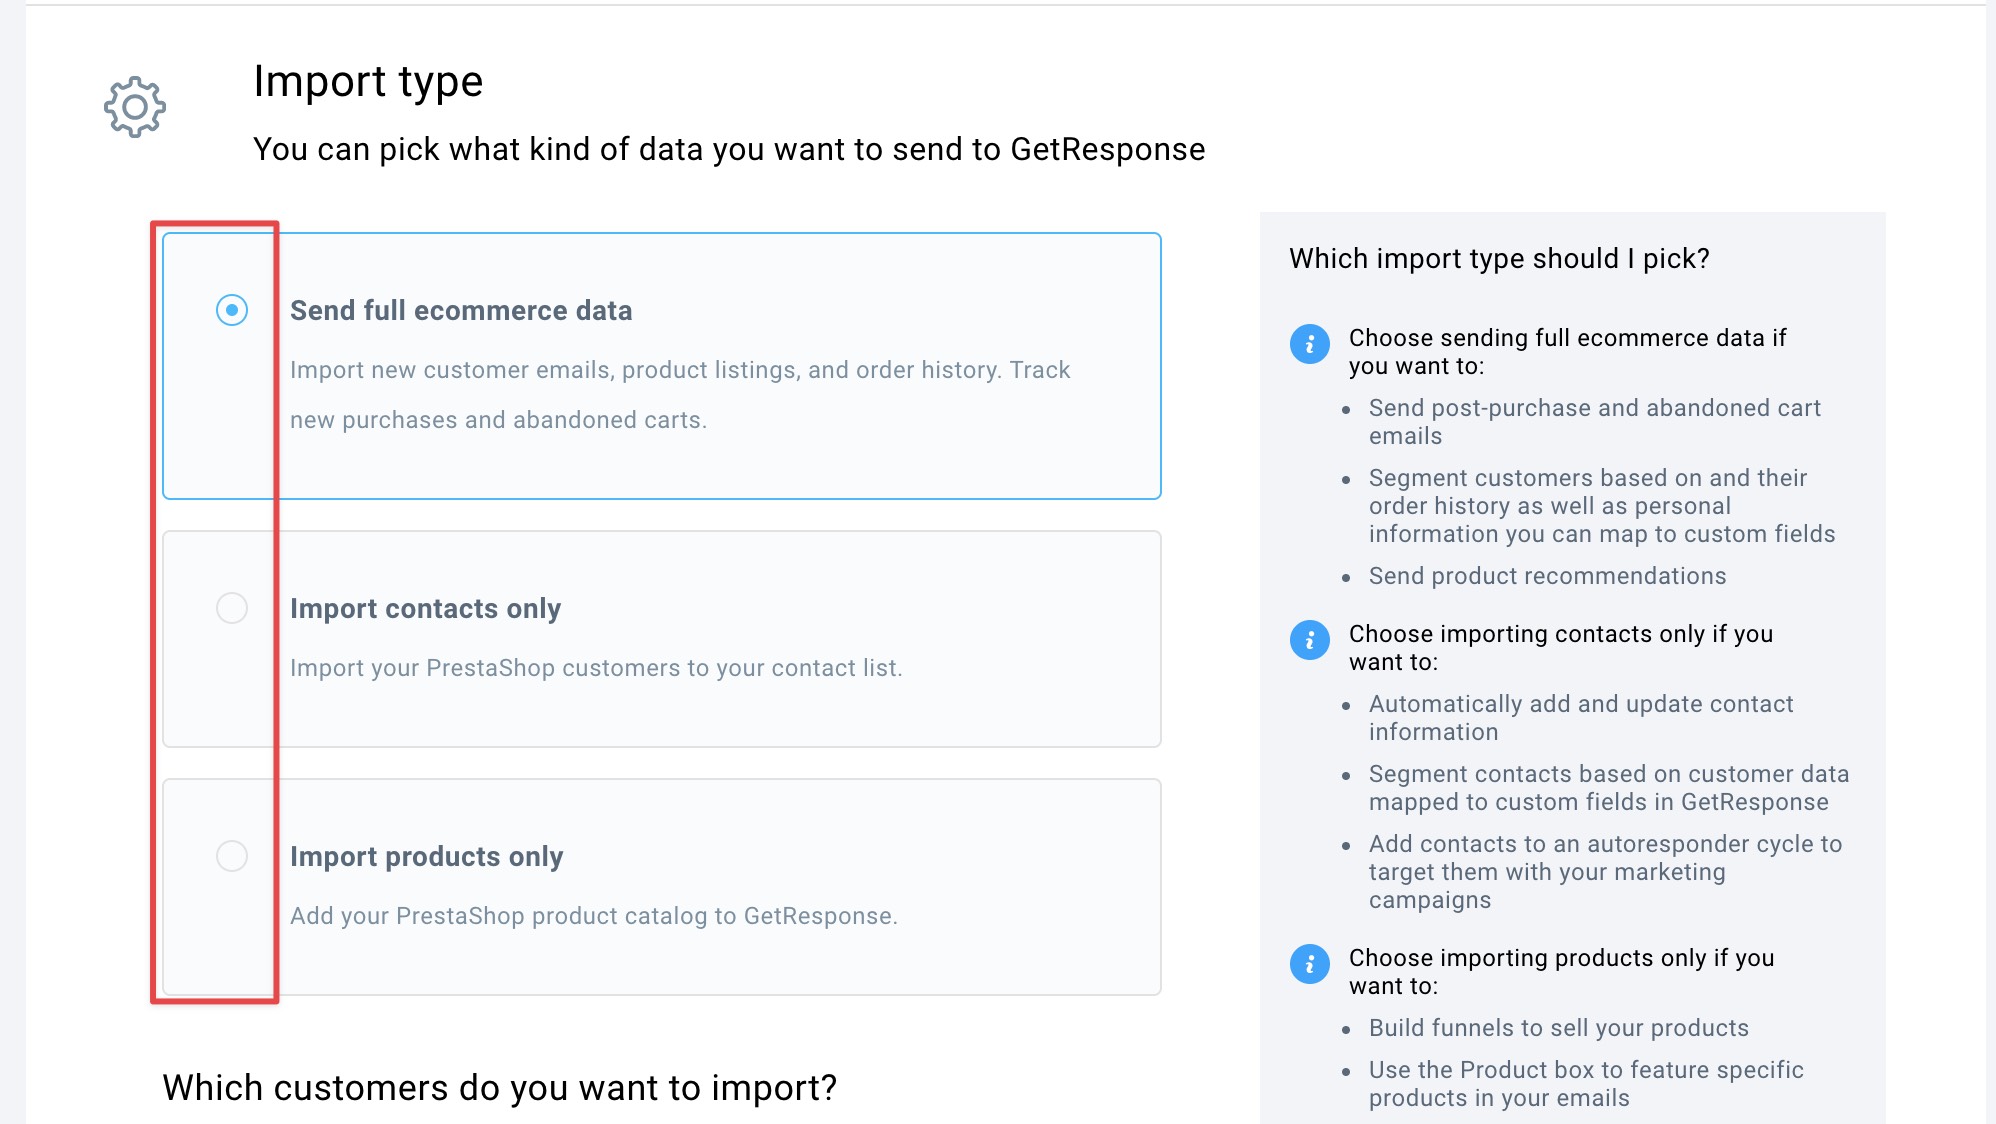Click 'Send post-purchase and abandoned cart emails' bullet
The width and height of the screenshot is (1996, 1124).
point(1595,422)
